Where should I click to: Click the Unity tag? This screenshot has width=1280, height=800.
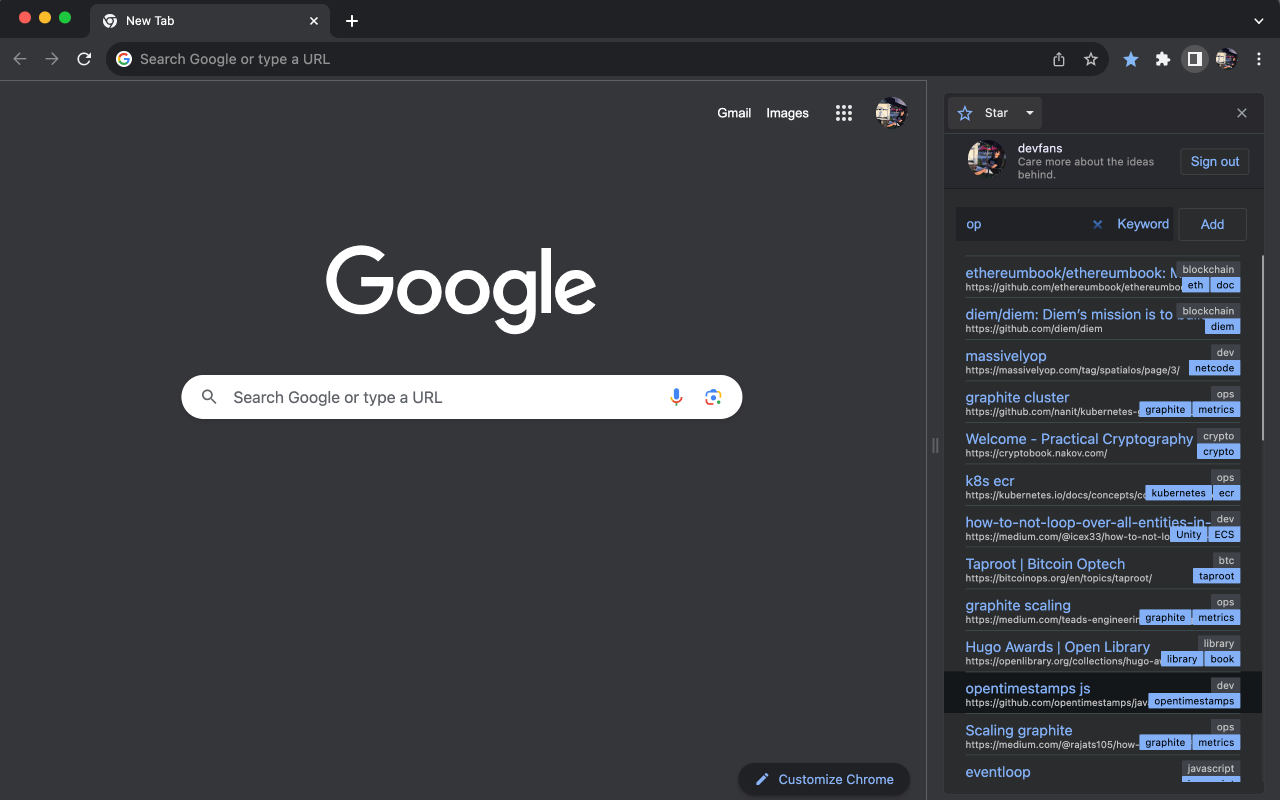(1189, 534)
